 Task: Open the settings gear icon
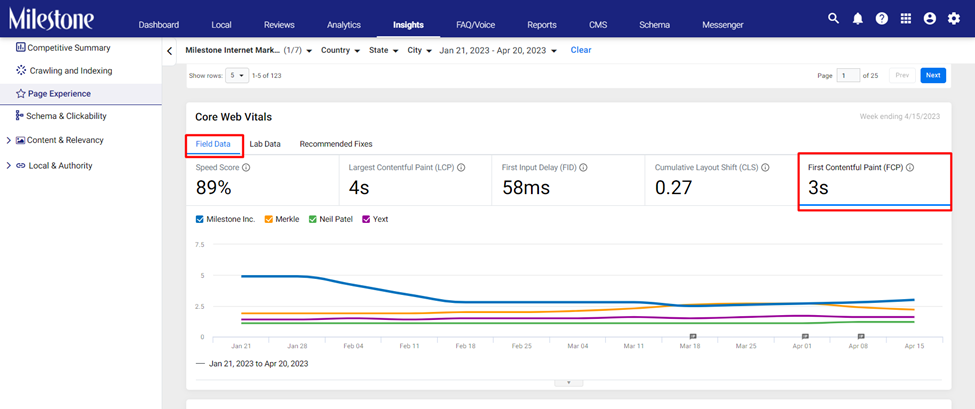click(x=954, y=19)
